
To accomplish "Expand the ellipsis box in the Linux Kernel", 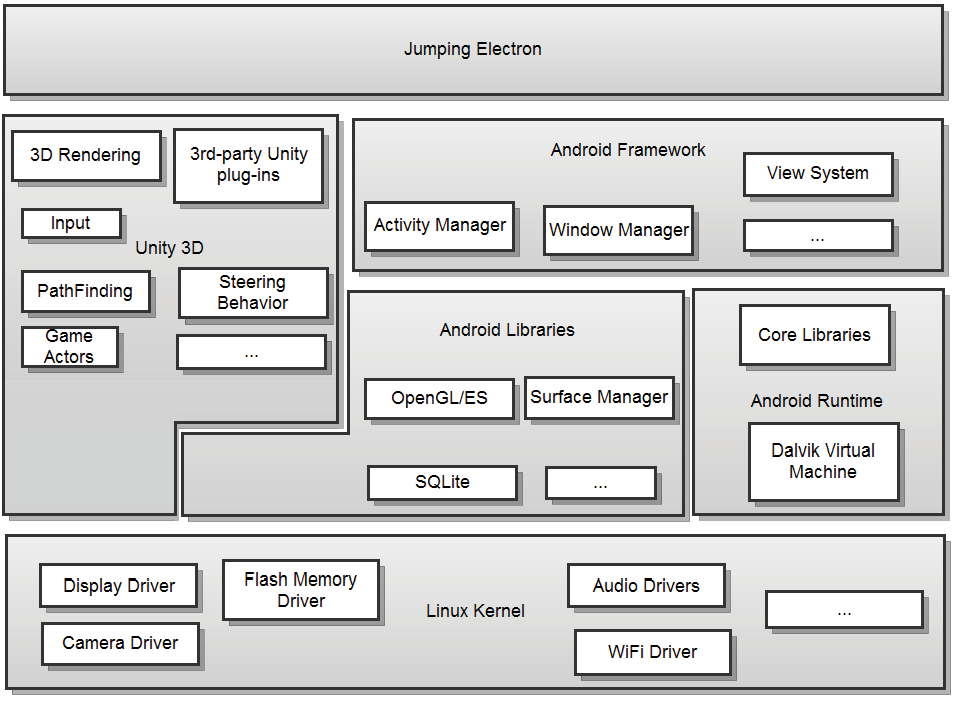I will point(843,609).
